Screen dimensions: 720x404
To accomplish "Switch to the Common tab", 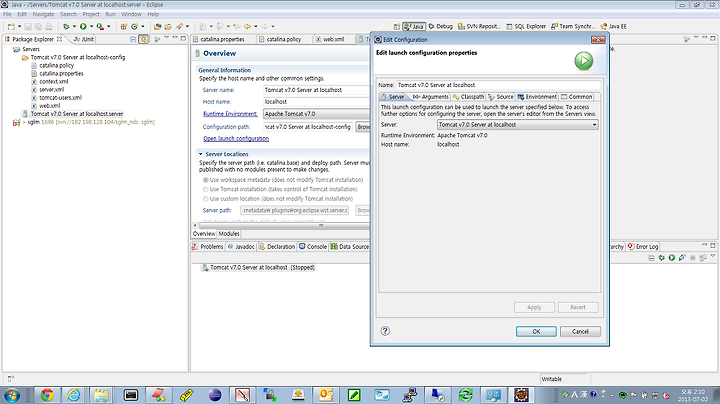I will pos(576,97).
